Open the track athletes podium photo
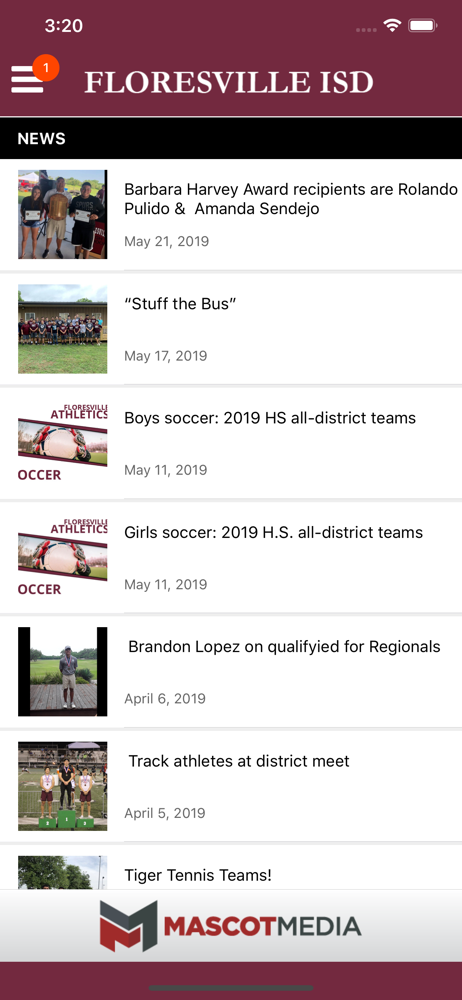This screenshot has height=1000, width=462. (x=63, y=786)
